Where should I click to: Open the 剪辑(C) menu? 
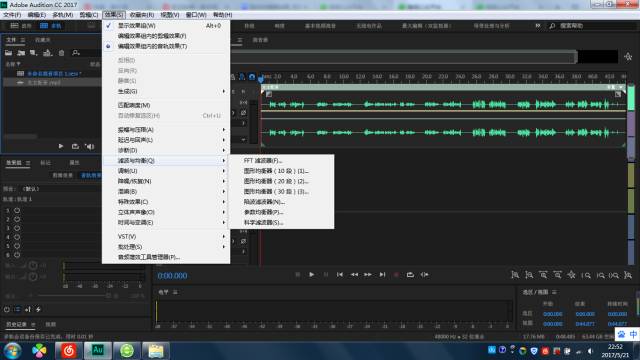(x=89, y=15)
